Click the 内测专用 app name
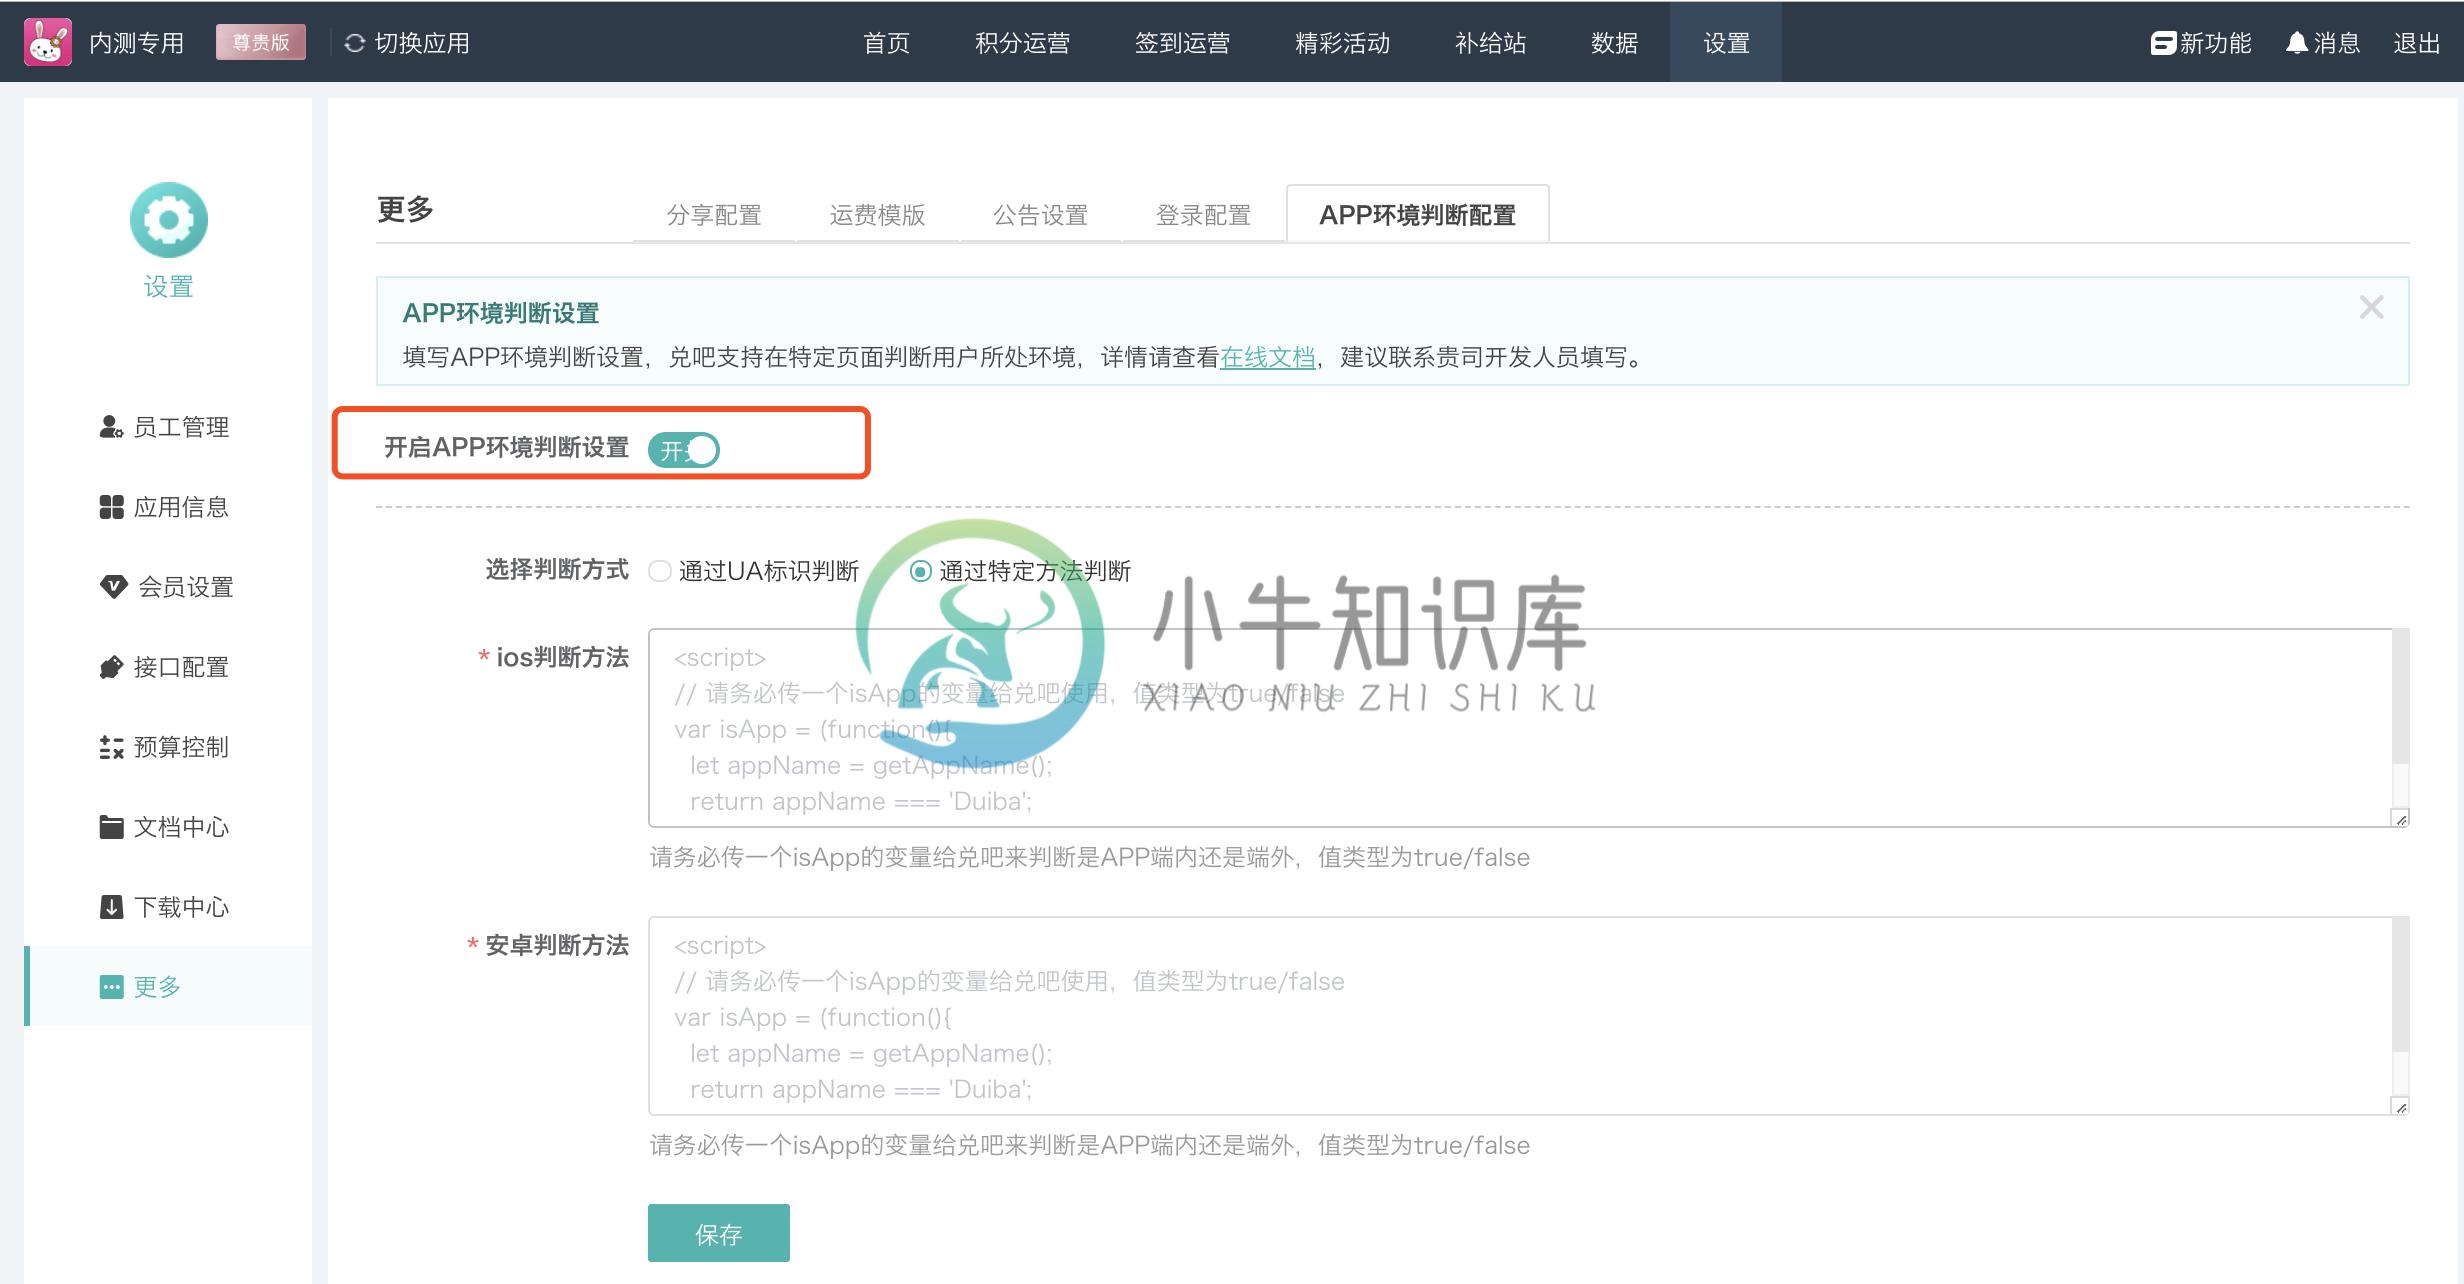Screen dimensions: 2464x1284 coord(137,43)
